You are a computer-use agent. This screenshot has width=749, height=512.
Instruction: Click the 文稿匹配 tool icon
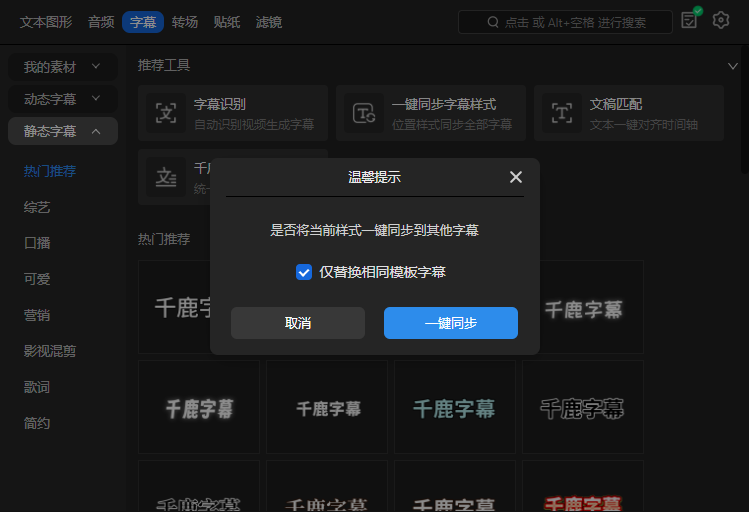(562, 113)
